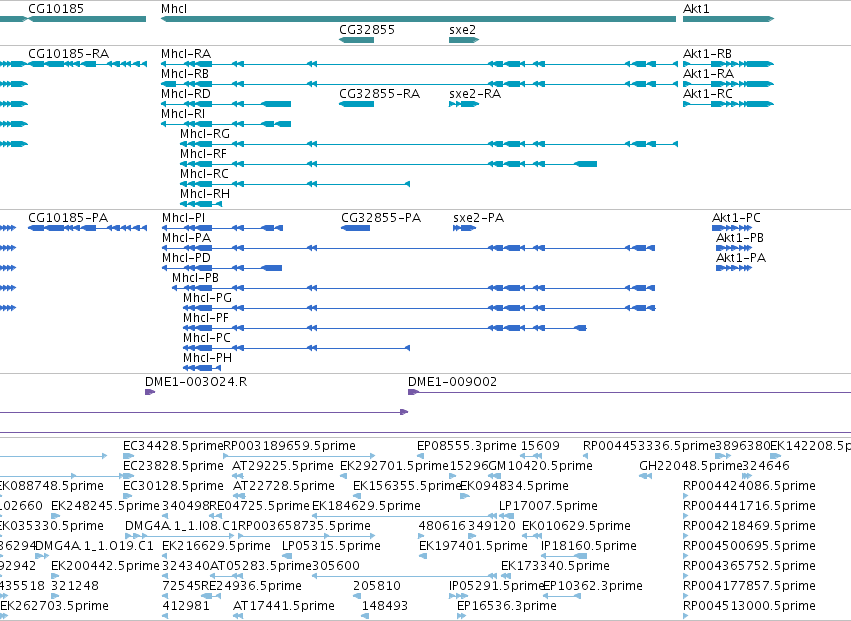Select the Mhcl-PC protein label
851x621 pixels.
207,338
